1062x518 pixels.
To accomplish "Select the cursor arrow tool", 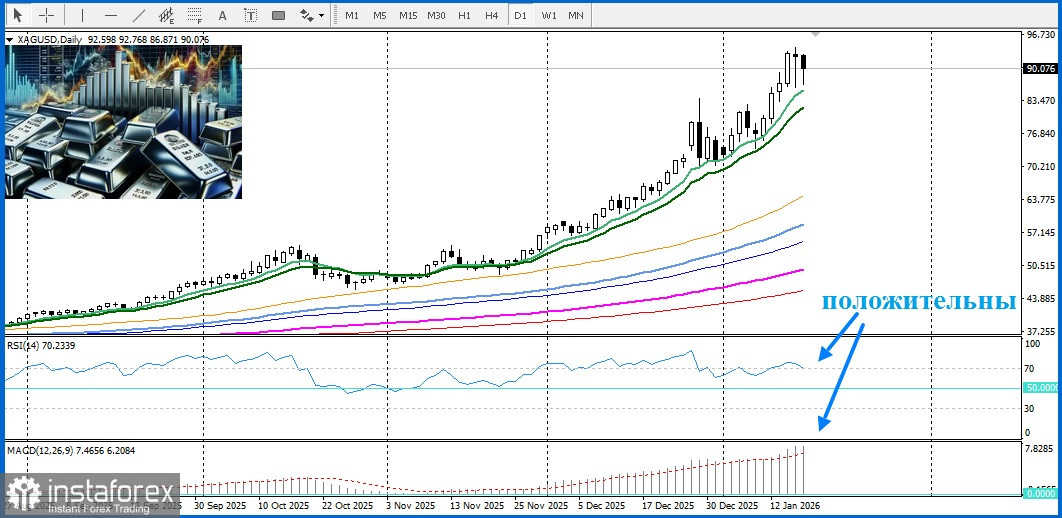I will coord(18,16).
